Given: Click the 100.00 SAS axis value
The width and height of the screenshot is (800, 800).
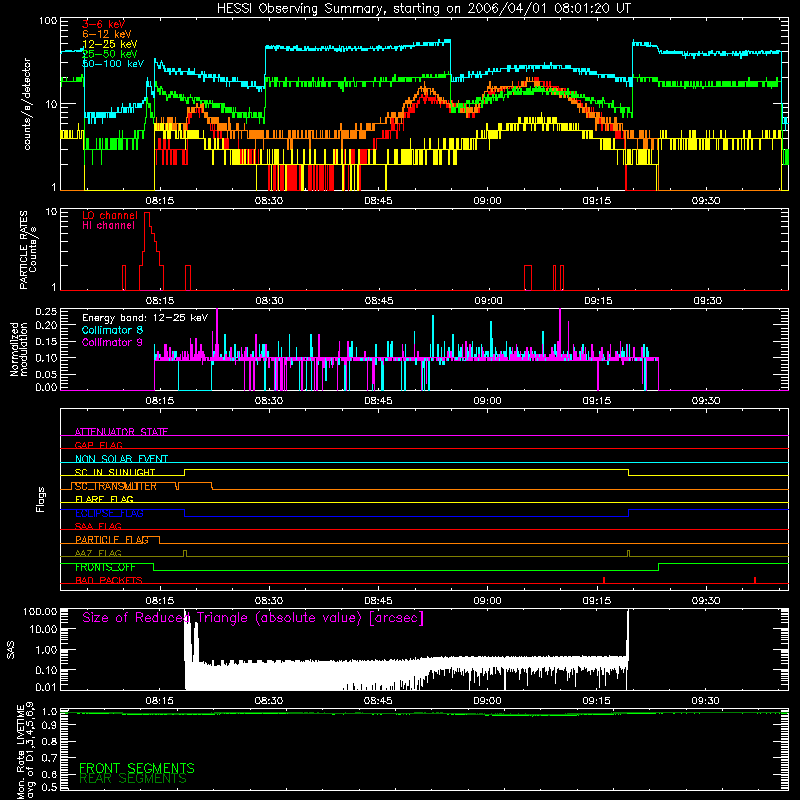Looking at the screenshot, I should point(40,611).
